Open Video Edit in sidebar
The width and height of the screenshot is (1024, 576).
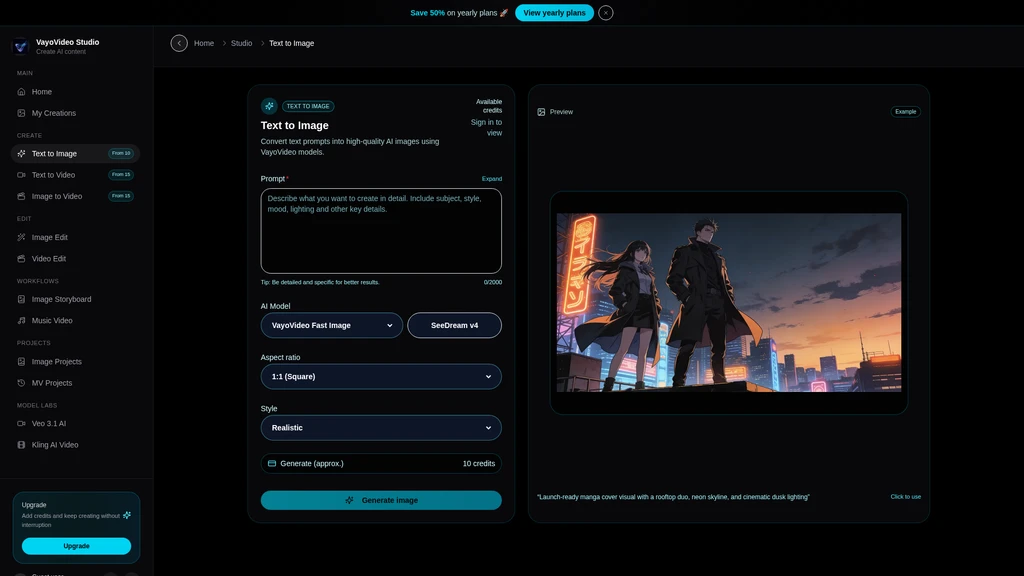75,259
